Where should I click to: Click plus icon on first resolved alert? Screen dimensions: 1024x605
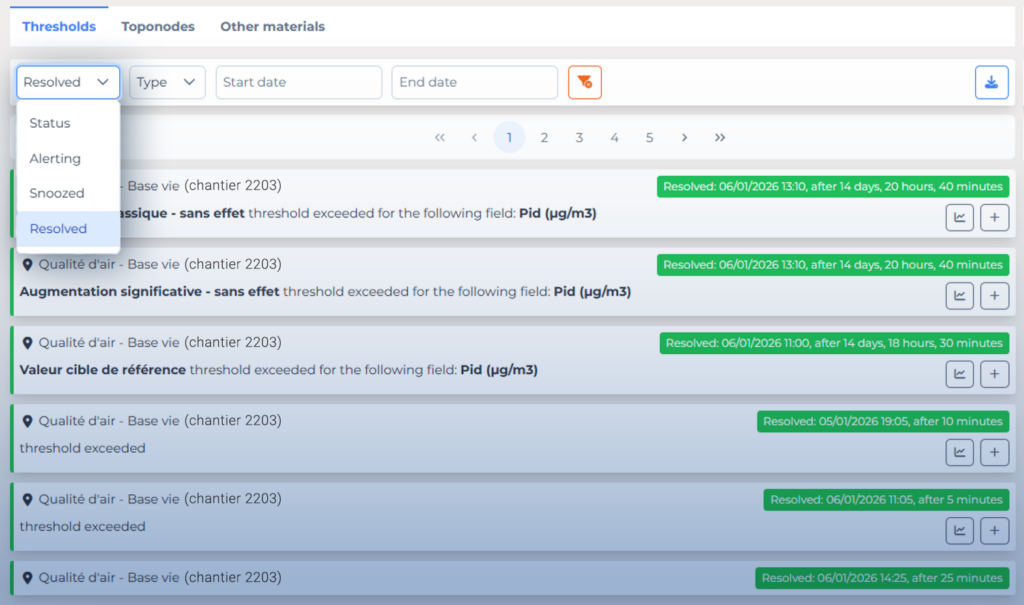click(994, 217)
